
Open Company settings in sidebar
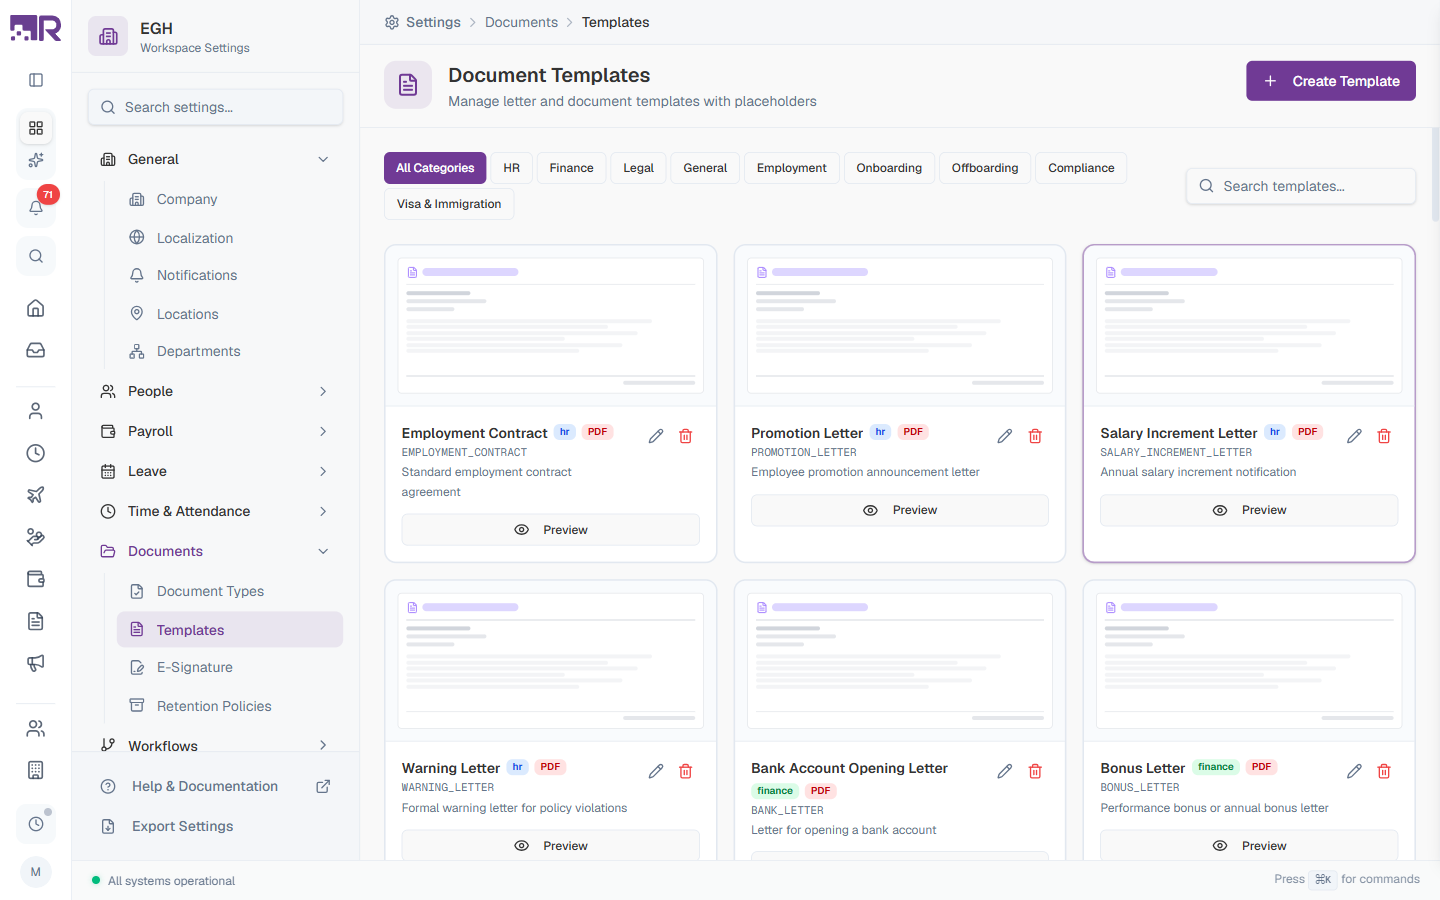click(230, 199)
